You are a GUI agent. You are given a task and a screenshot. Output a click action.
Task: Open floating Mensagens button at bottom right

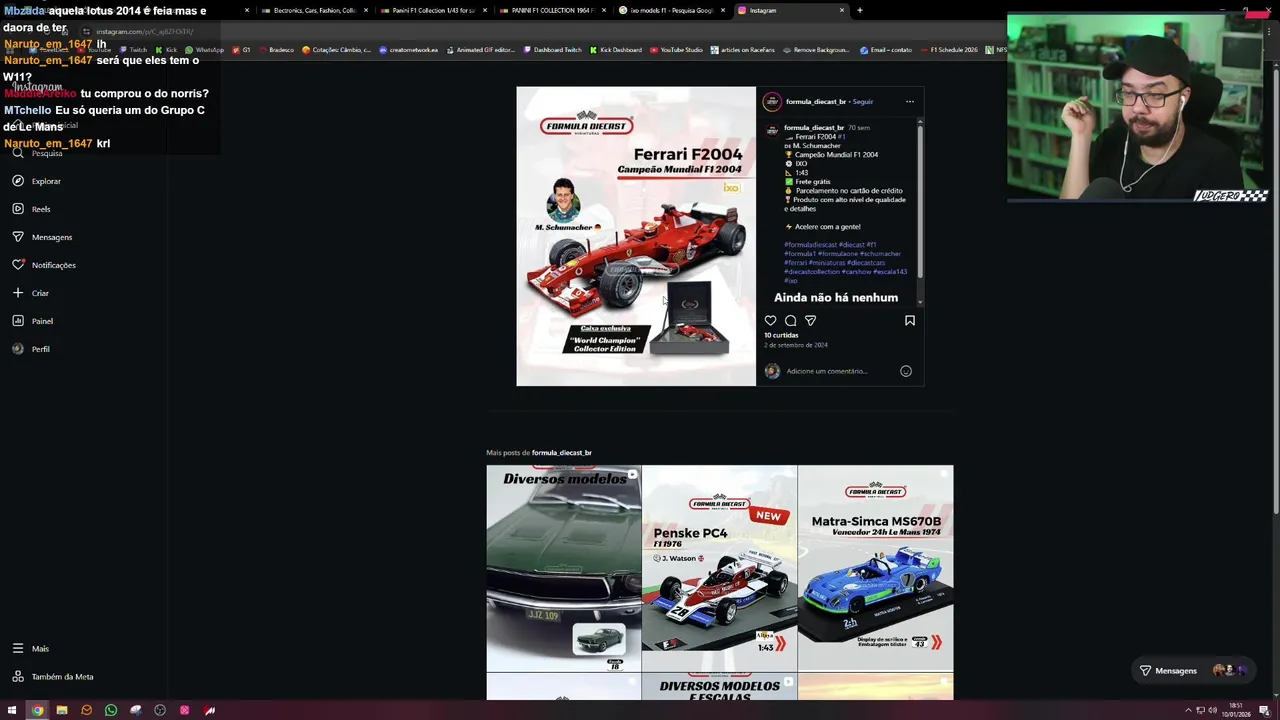point(1195,671)
